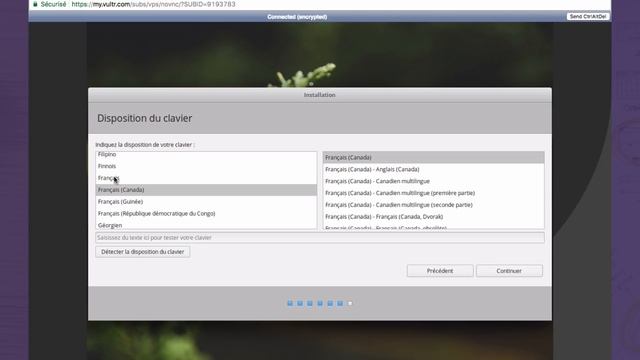
Task: Choose the Canadien multilingue variant
Action: (x=433, y=181)
